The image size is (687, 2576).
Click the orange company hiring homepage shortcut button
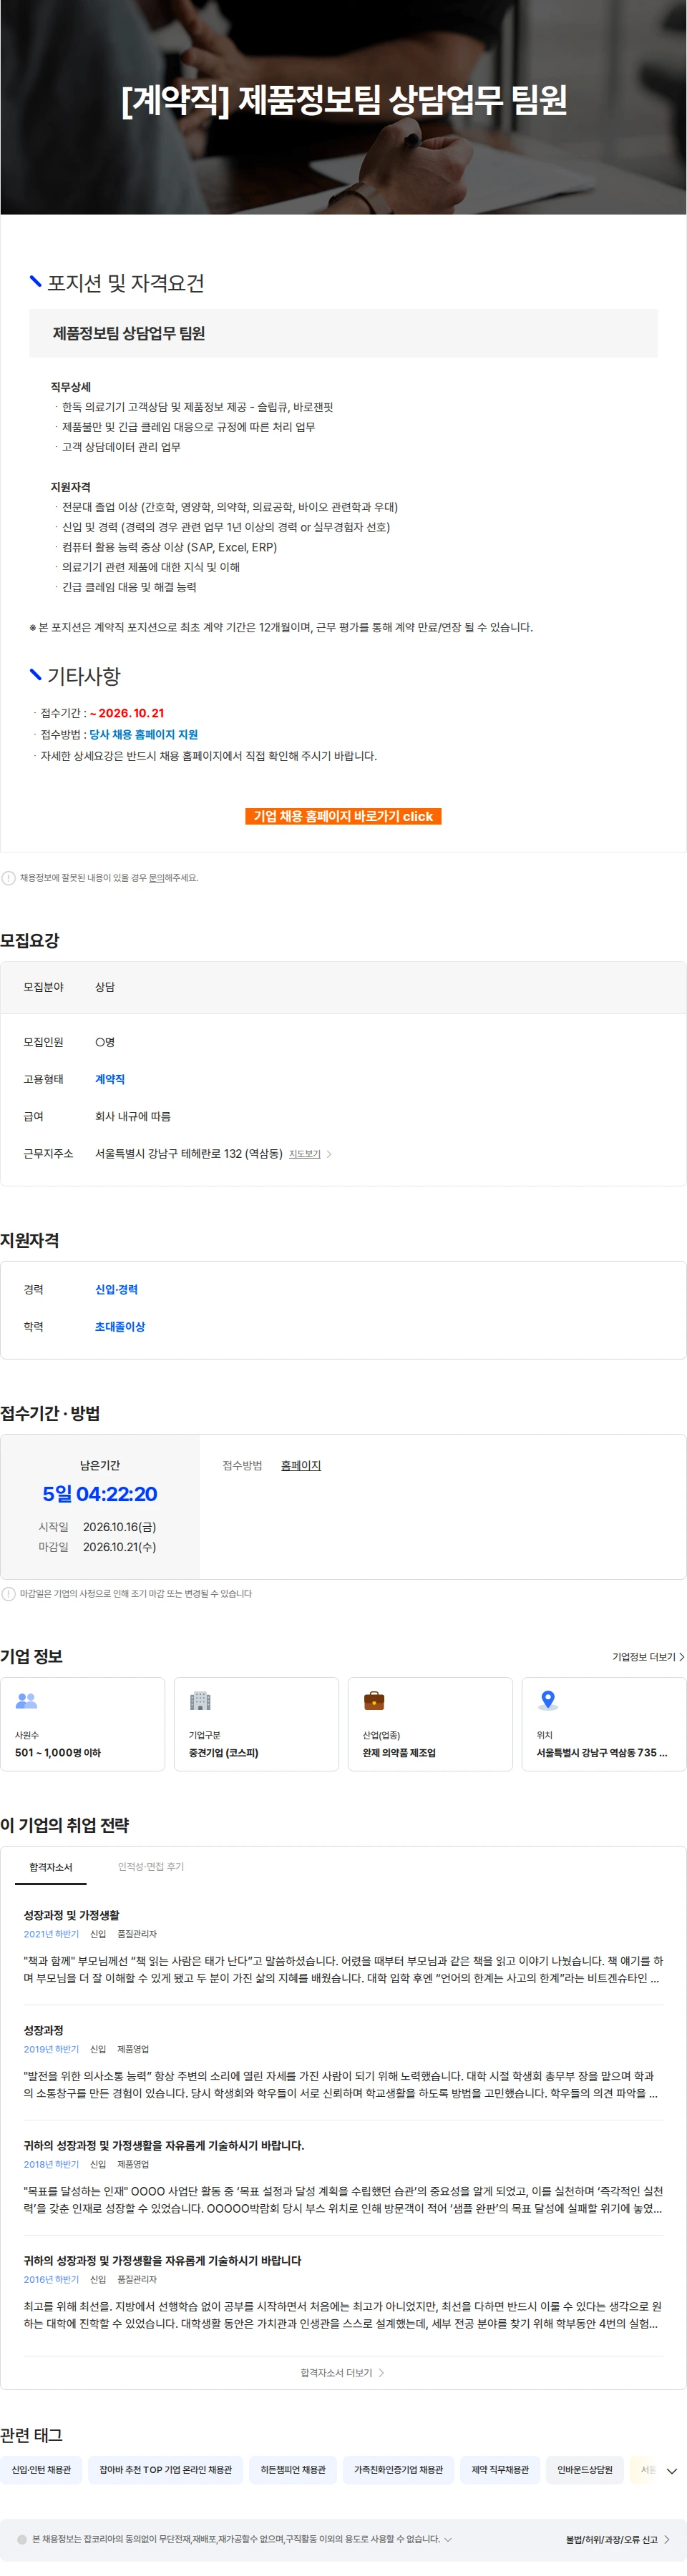coord(343,816)
